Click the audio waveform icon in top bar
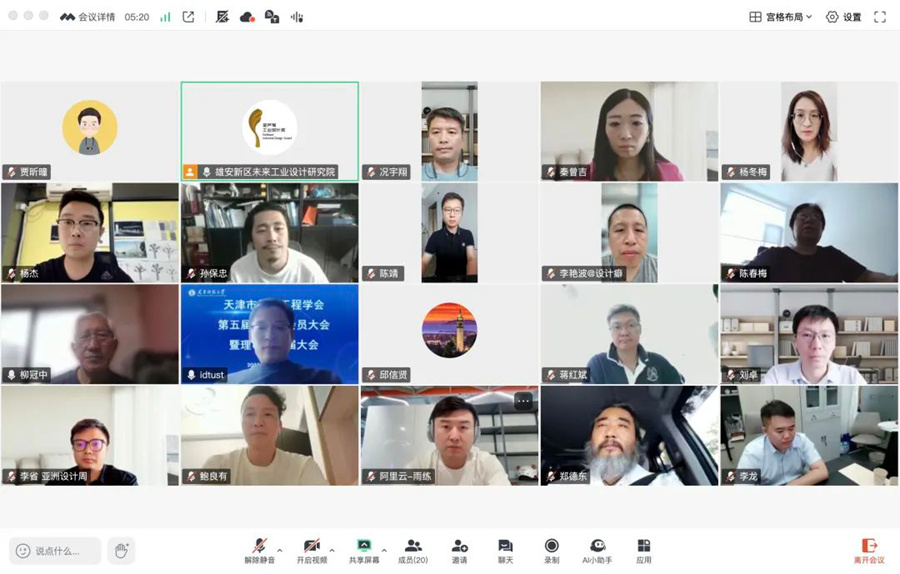Screen dimensions: 900x574 (297, 17)
